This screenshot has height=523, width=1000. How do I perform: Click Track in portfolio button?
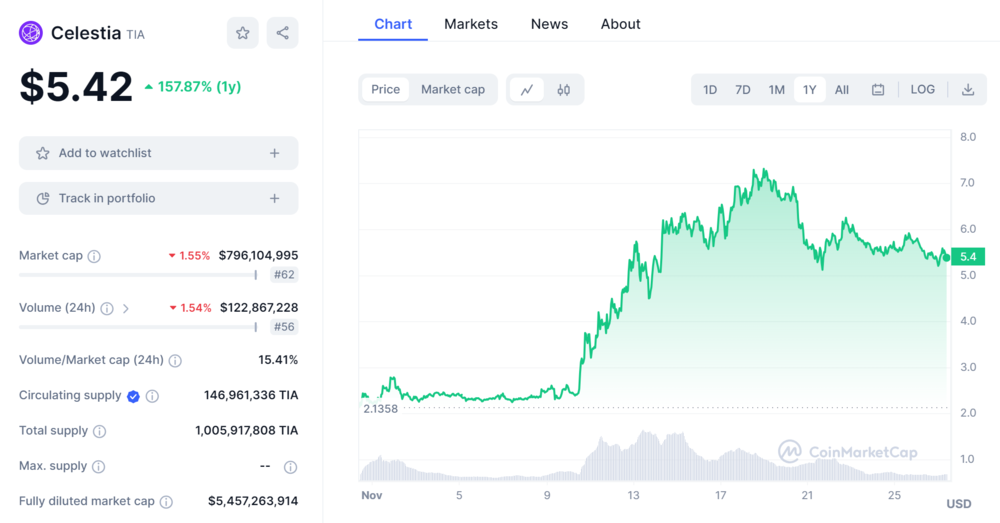[x=158, y=198]
